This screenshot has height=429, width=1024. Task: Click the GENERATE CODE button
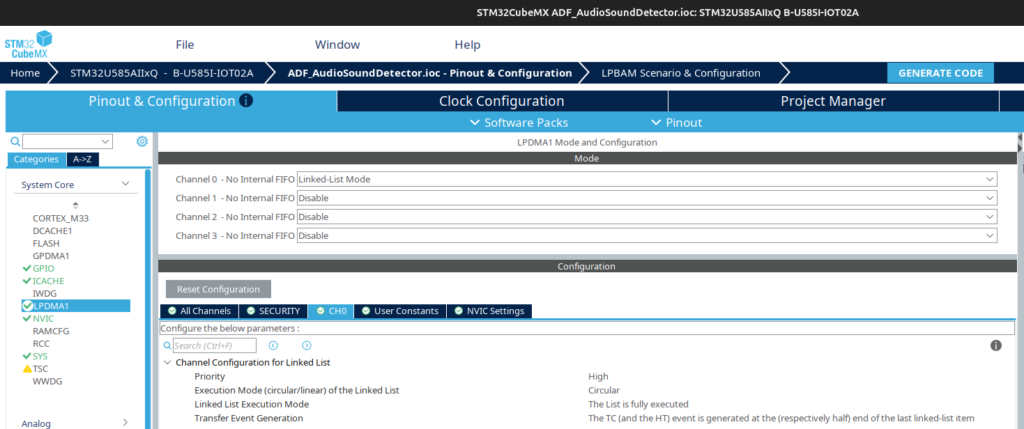pos(940,73)
